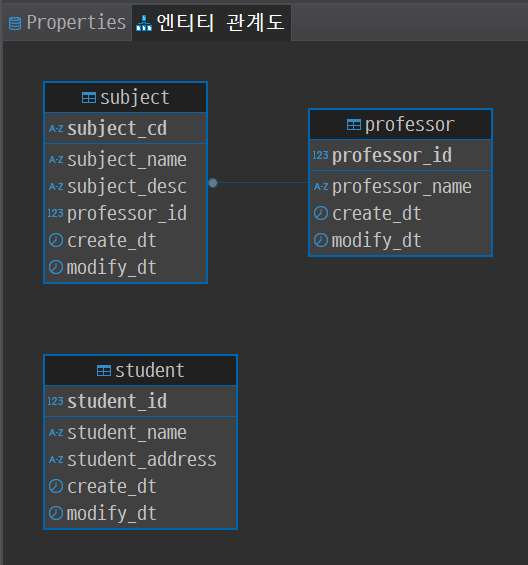Select the subject_desc column

click(x=125, y=186)
